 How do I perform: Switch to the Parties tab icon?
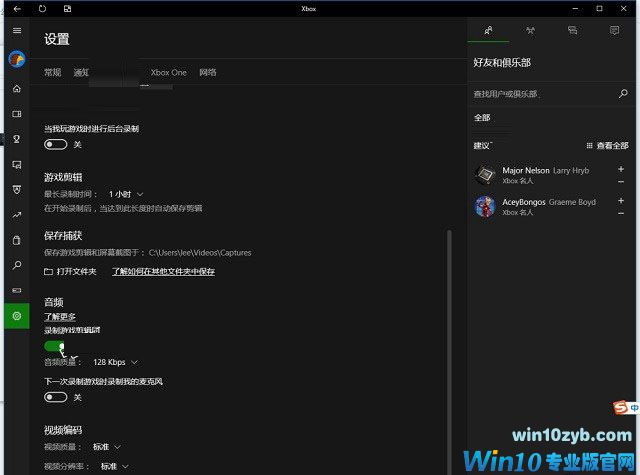[530, 30]
